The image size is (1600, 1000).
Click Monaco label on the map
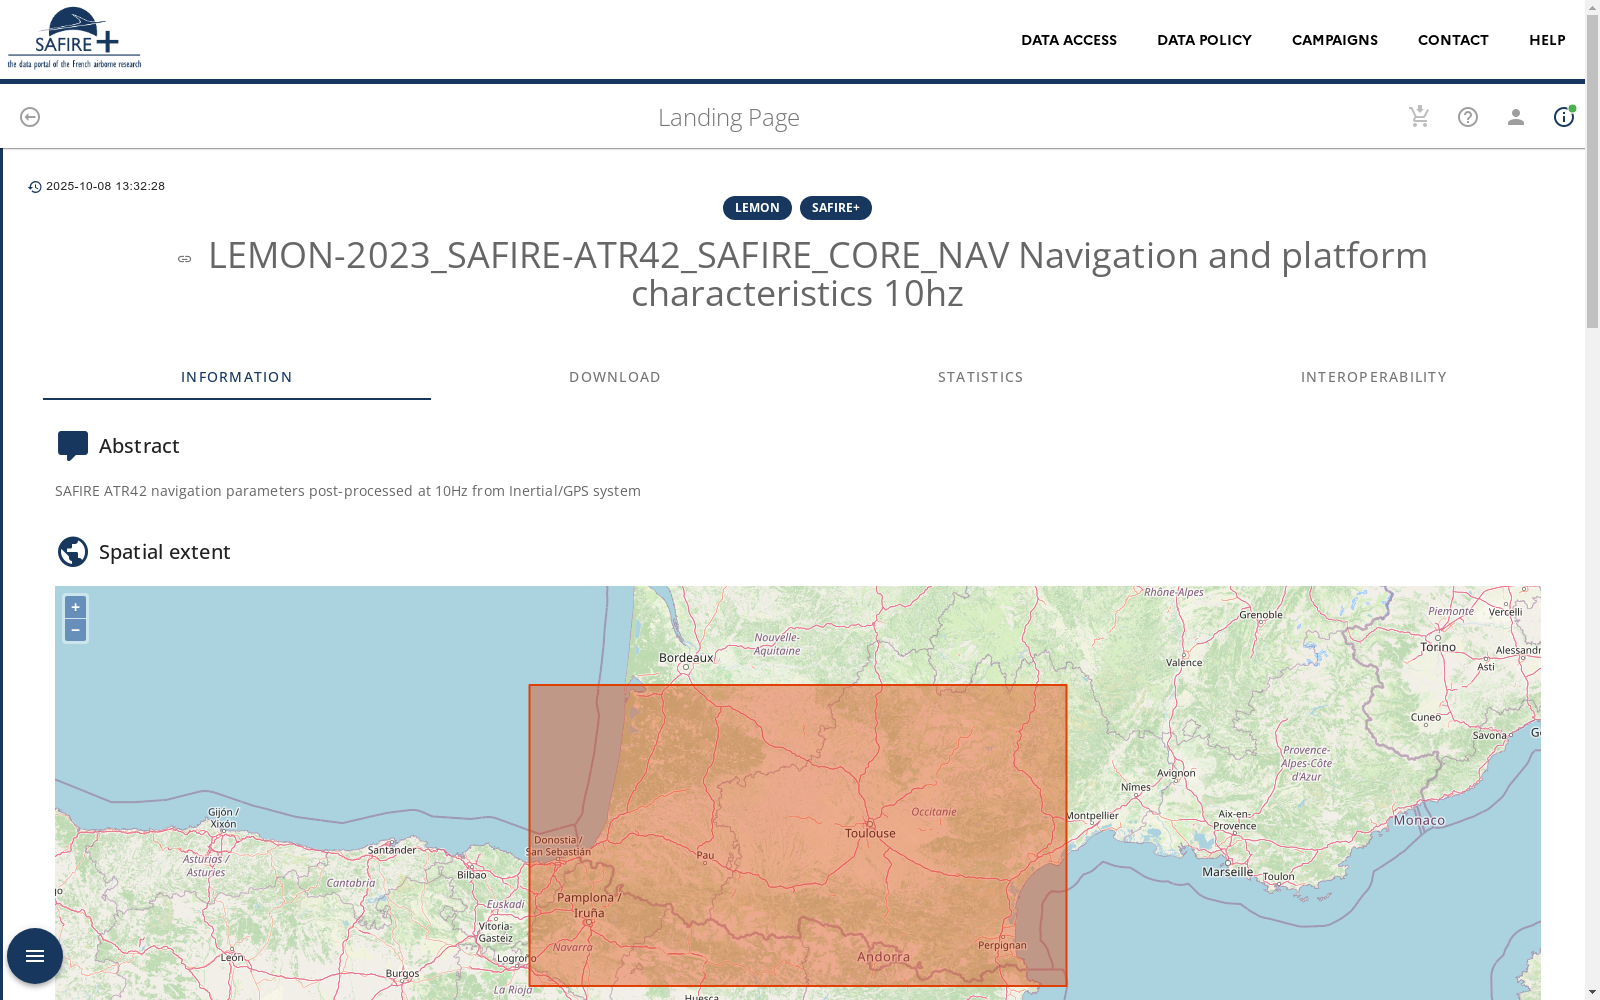point(1419,821)
